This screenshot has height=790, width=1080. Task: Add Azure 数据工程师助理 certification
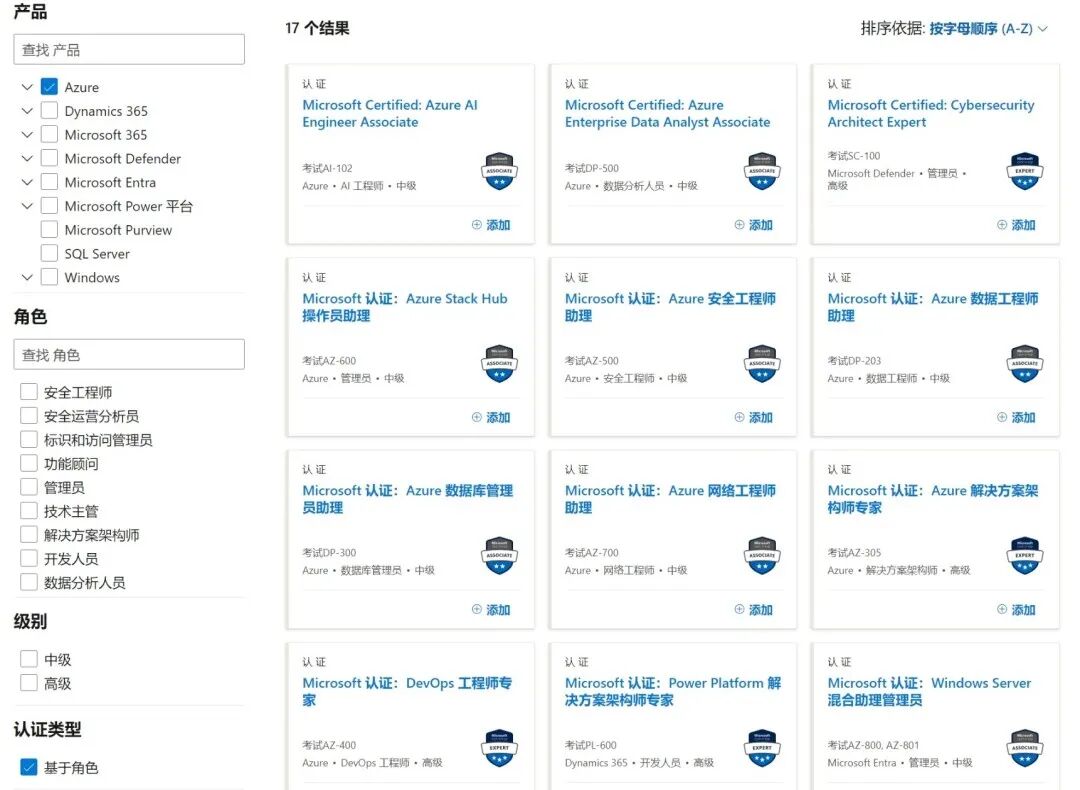pyautogui.click(x=1016, y=417)
